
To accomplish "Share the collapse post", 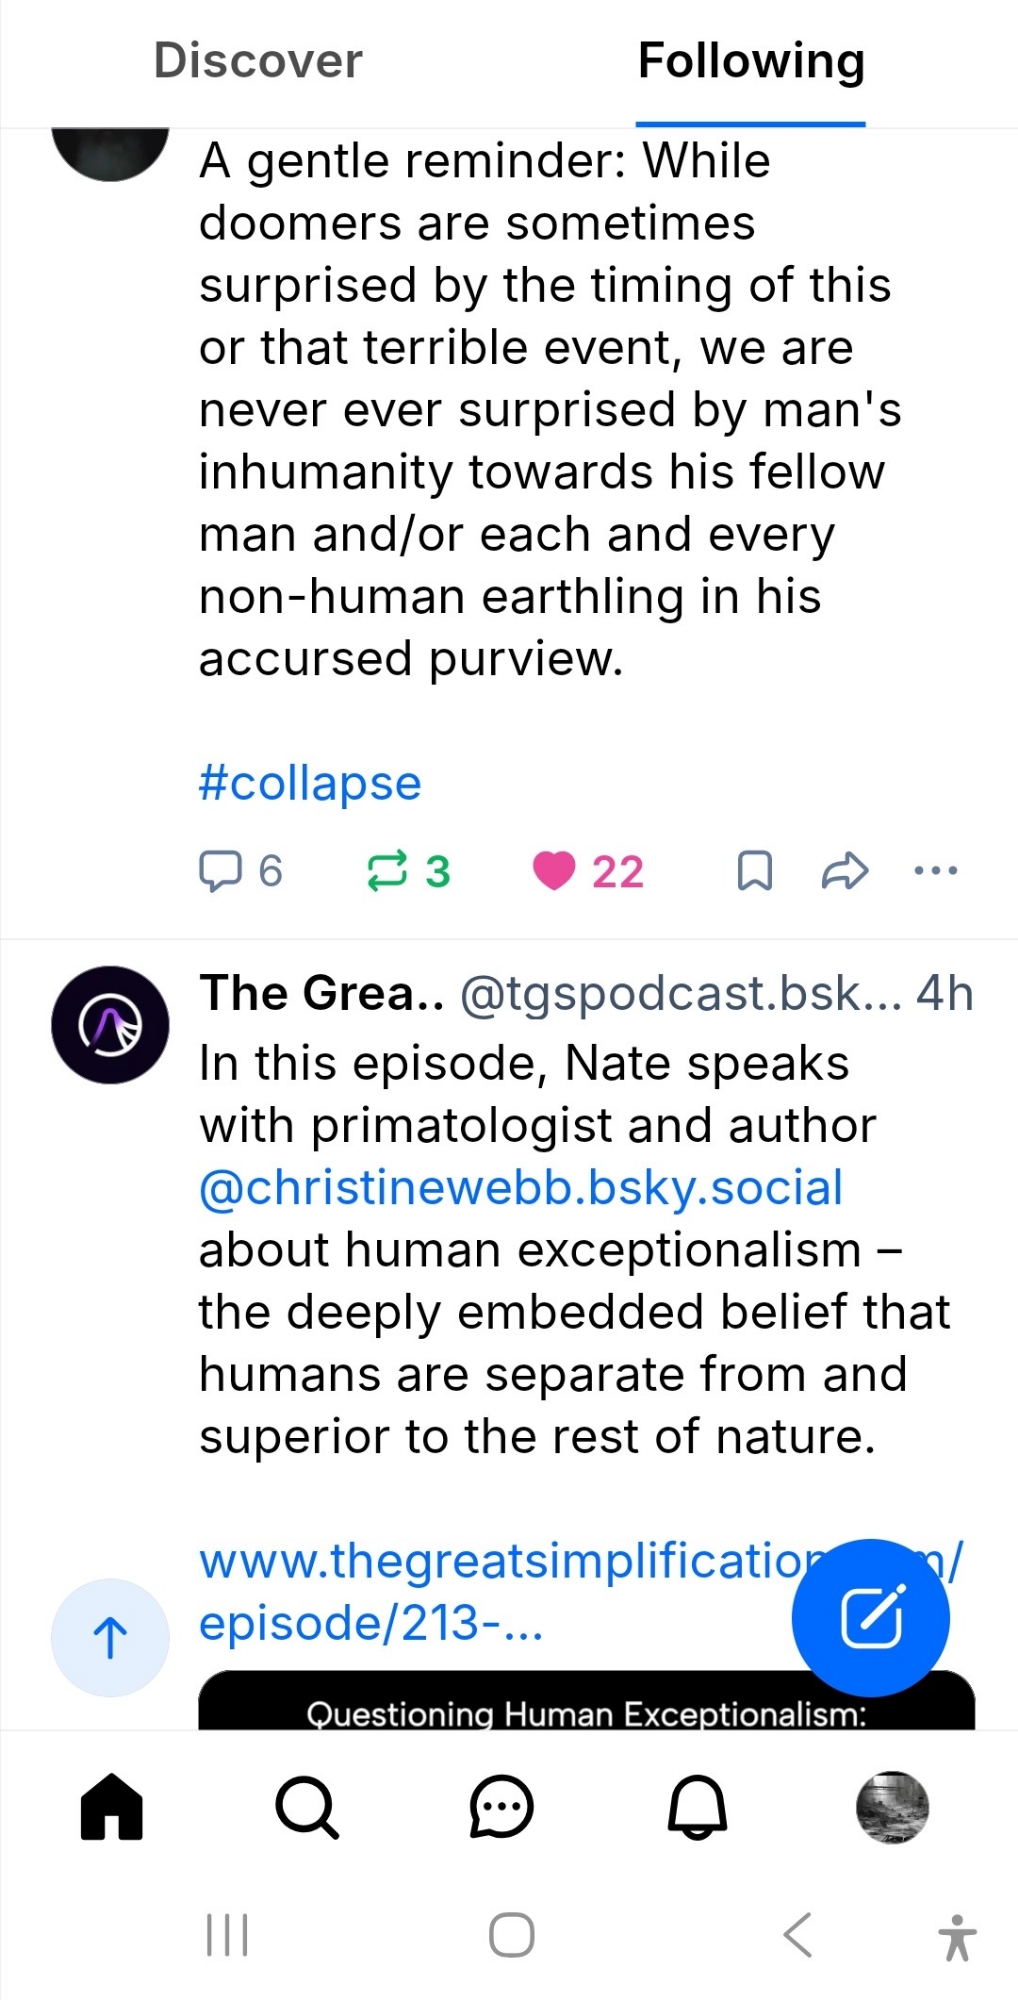I will point(844,871).
